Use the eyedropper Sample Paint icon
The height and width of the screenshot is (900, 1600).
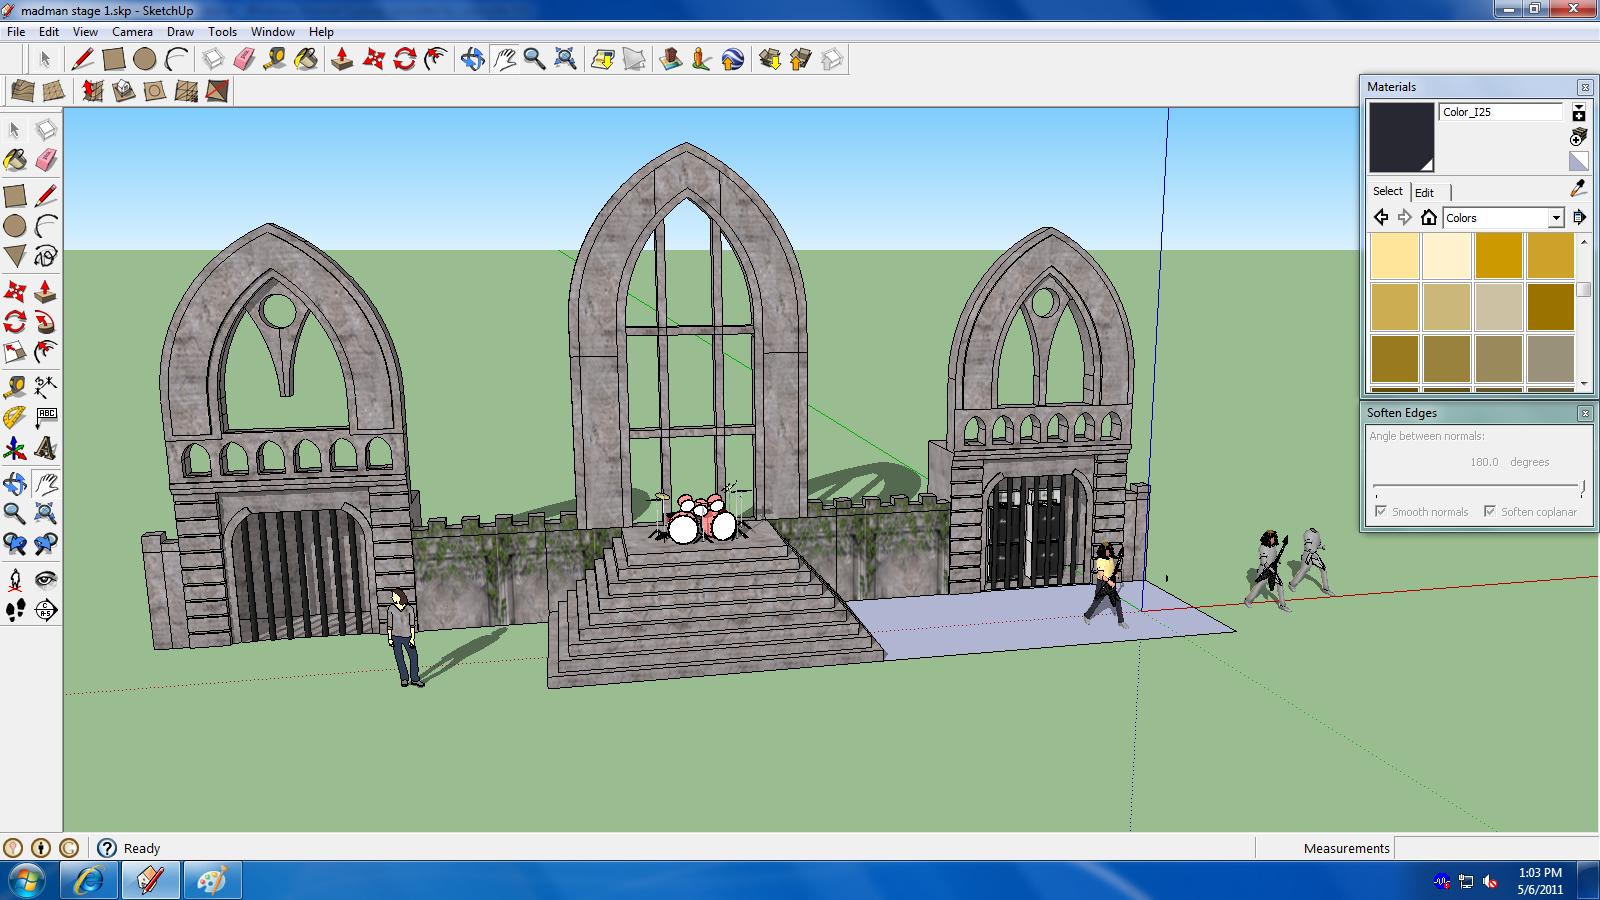pyautogui.click(x=1578, y=188)
